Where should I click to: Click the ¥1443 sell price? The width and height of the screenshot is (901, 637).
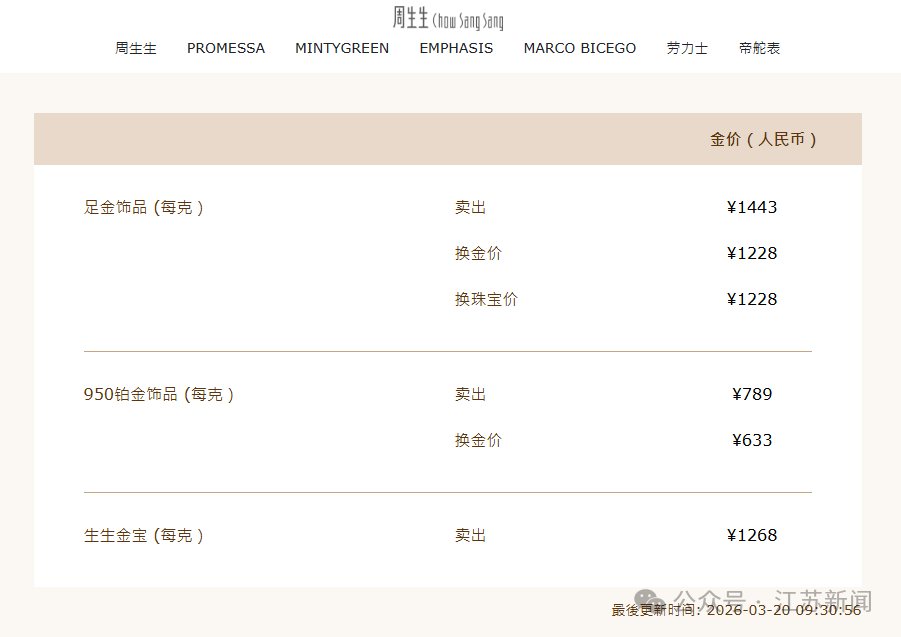click(x=752, y=207)
